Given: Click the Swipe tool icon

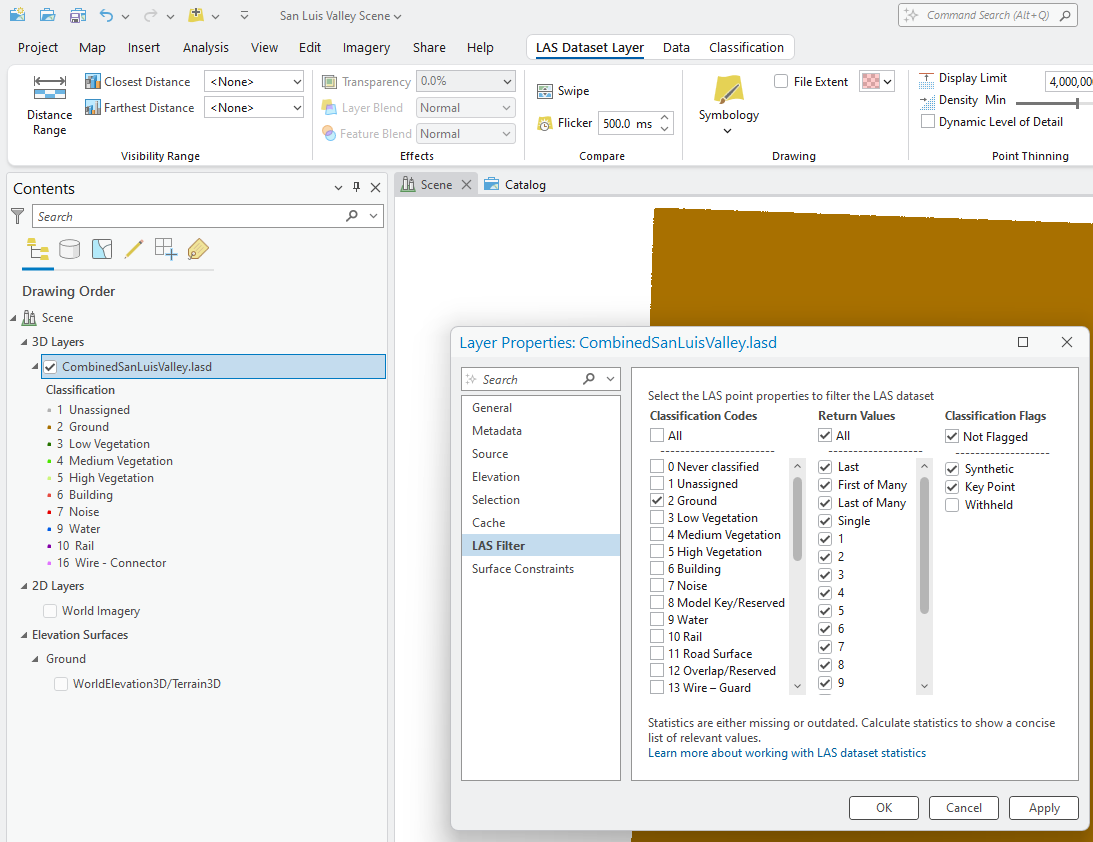Looking at the screenshot, I should (x=545, y=91).
